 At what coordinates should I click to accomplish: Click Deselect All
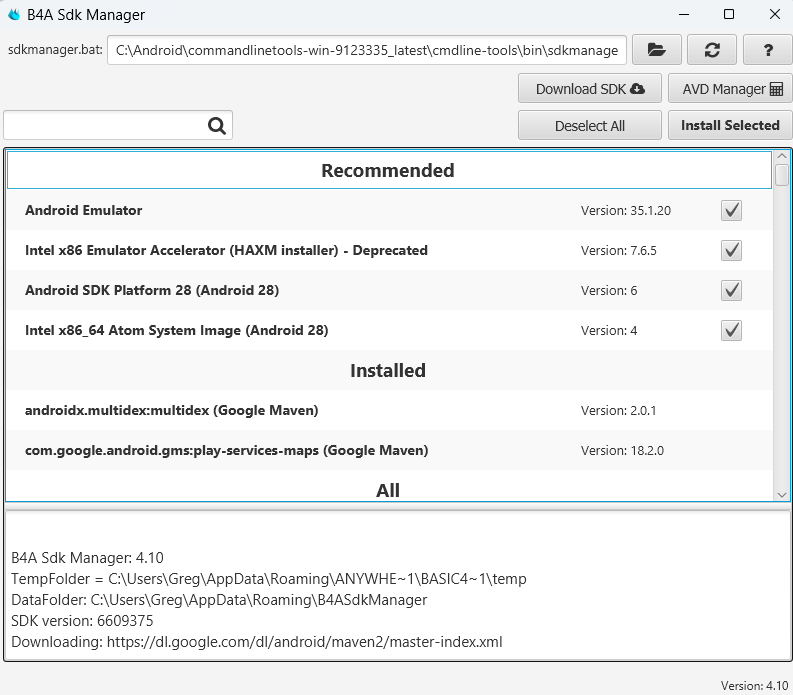tap(590, 125)
